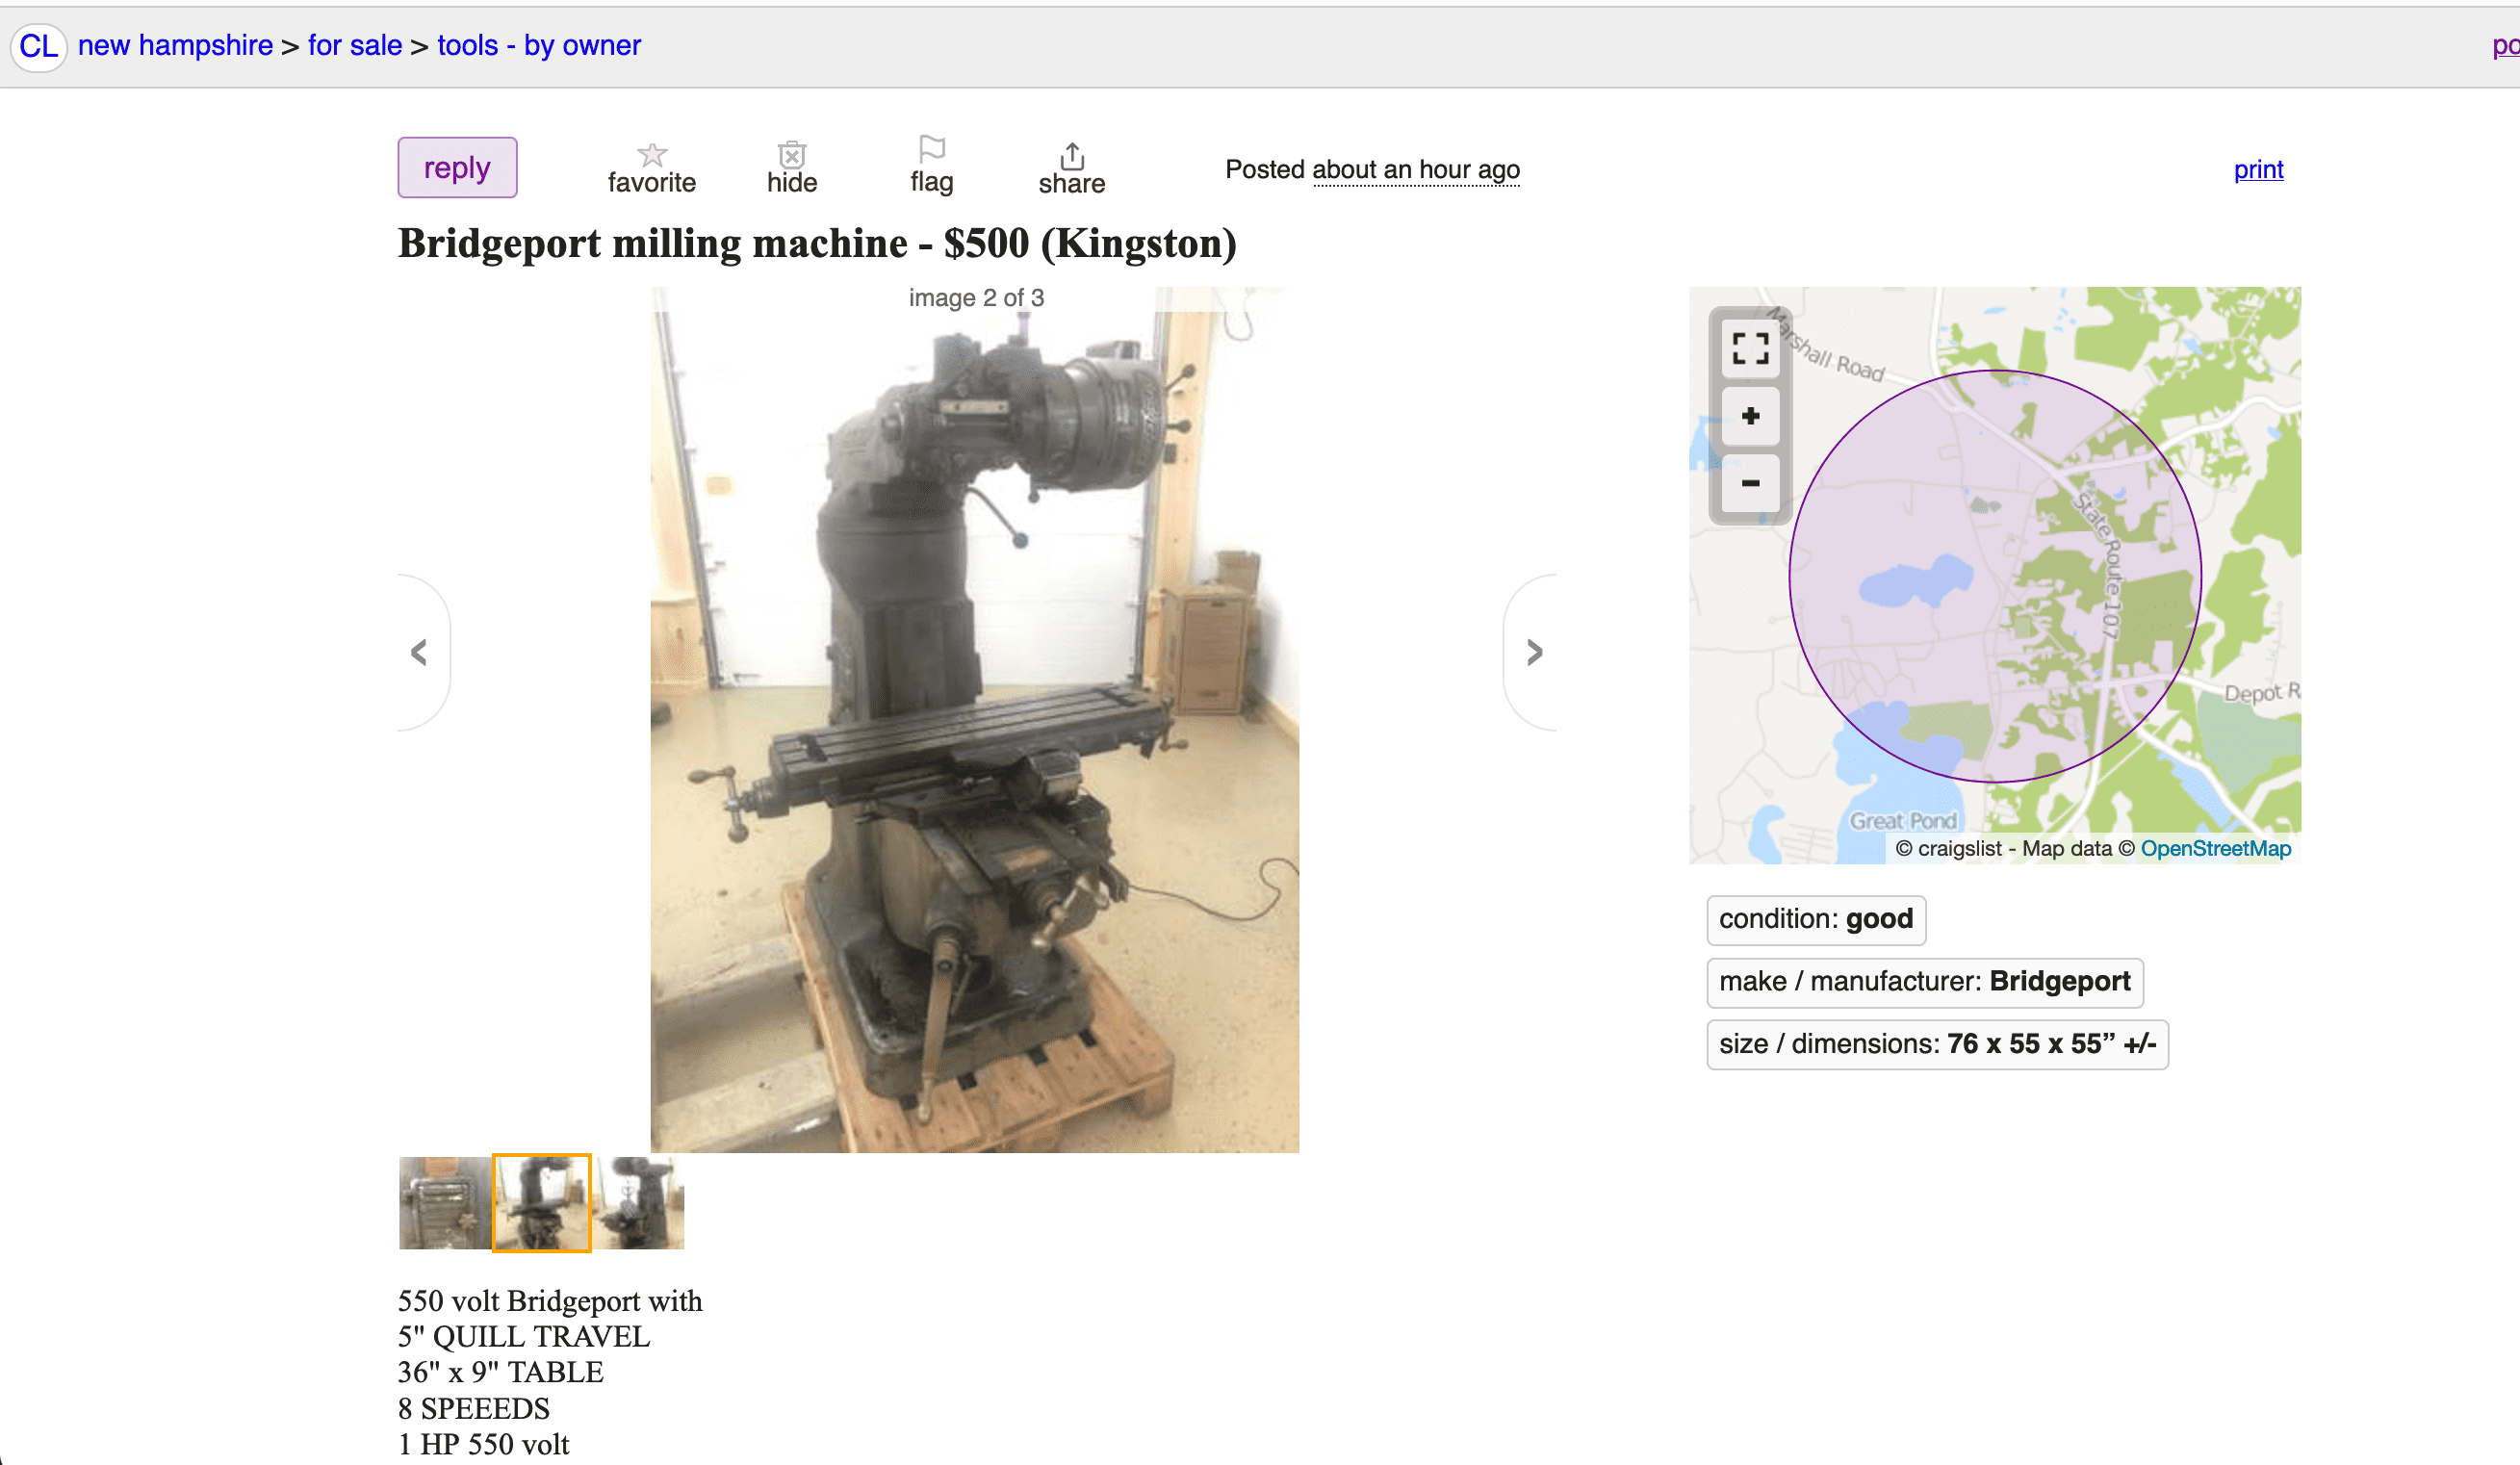Screen dimensions: 2520x1465
Task: Click the '1 HP 550 volt' line
Action: pos(484,1445)
